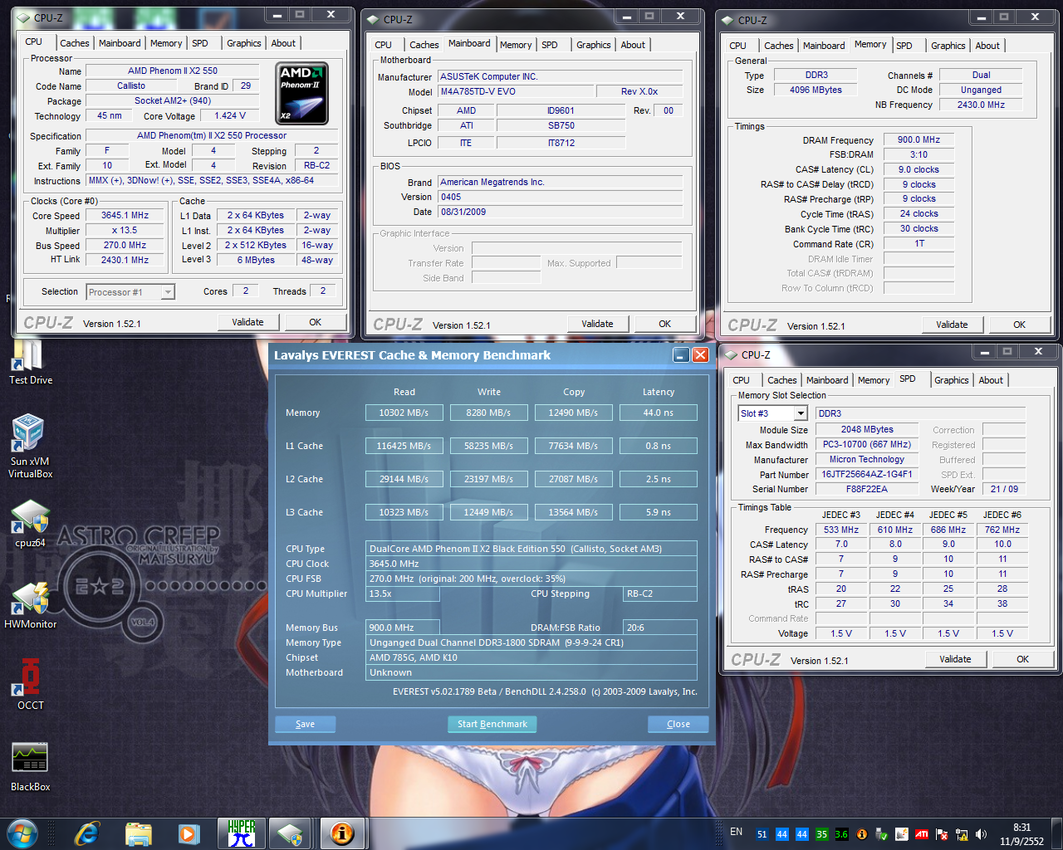Open the volume speaker icon in the tray
Viewport: 1063px width, 850px height.
[x=981, y=834]
